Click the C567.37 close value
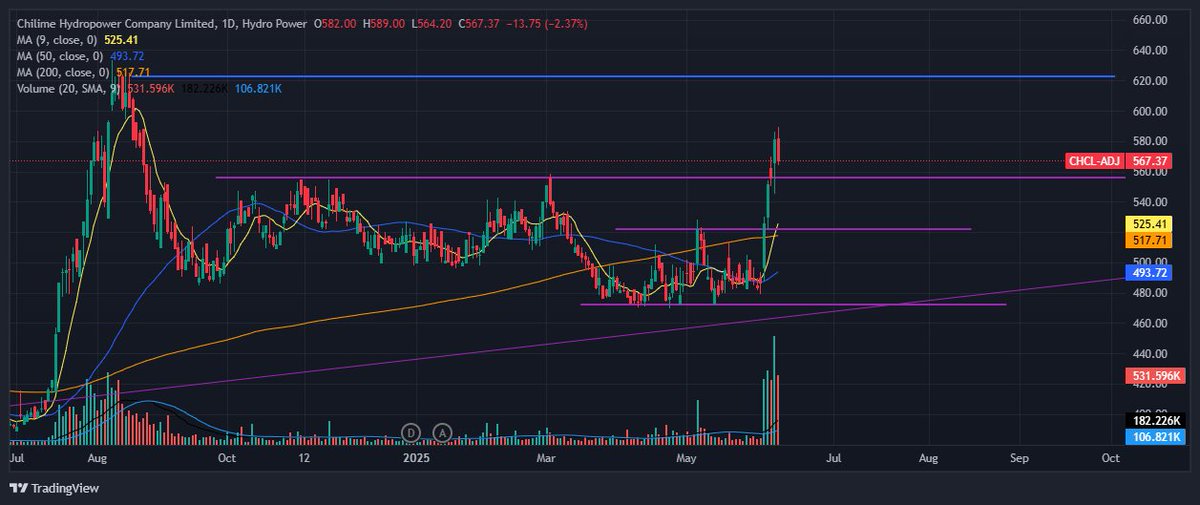This screenshot has width=1200, height=505. click(x=481, y=23)
